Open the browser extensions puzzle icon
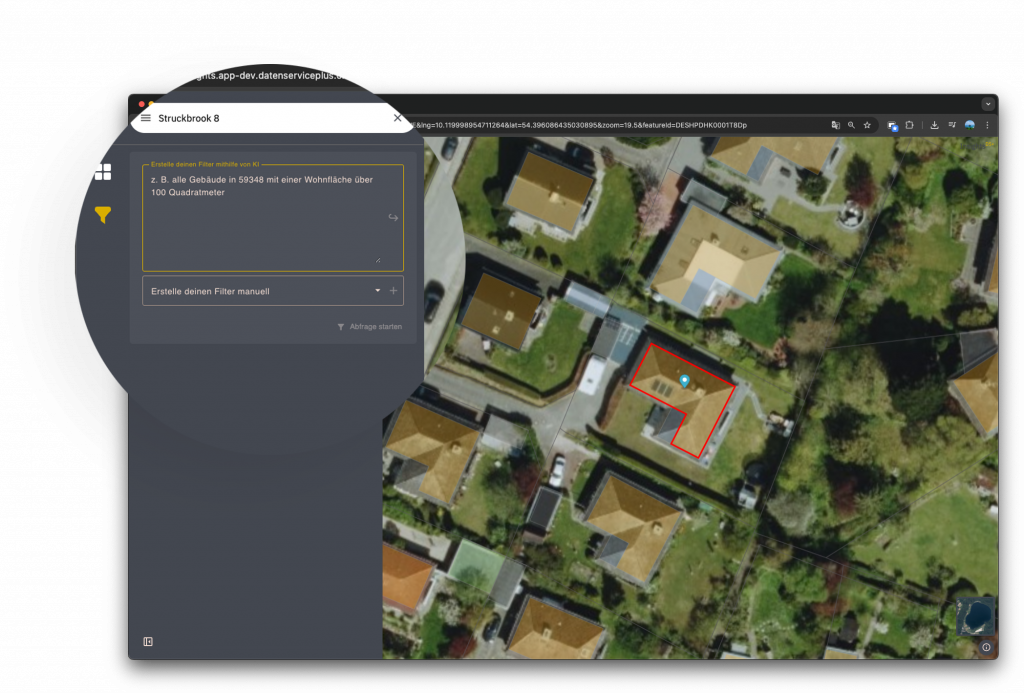This screenshot has height=693, width=1024. tap(910, 125)
